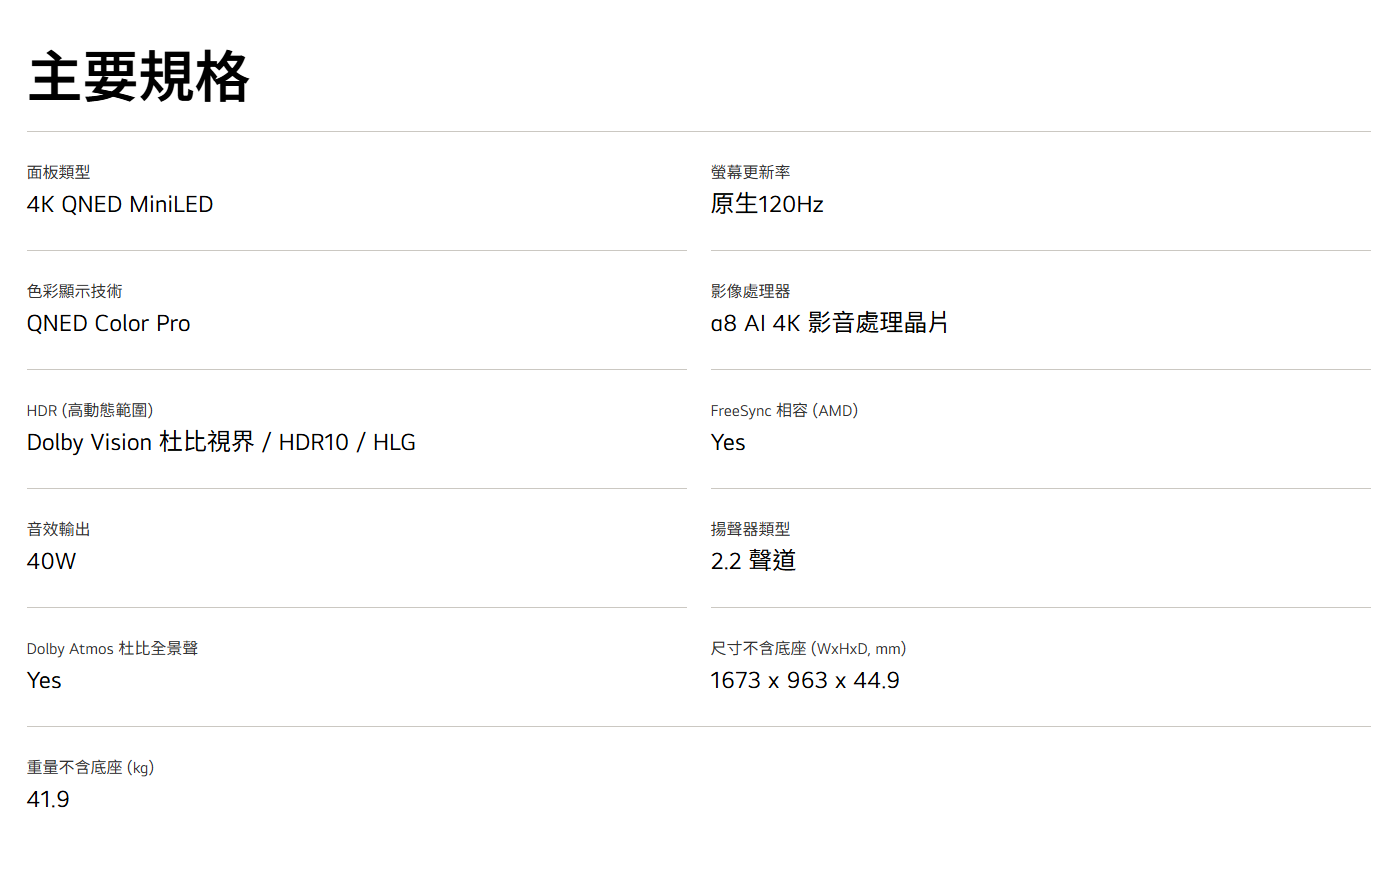Click the 螢幕更新率 label
This screenshot has width=1399, height=883.
point(750,172)
